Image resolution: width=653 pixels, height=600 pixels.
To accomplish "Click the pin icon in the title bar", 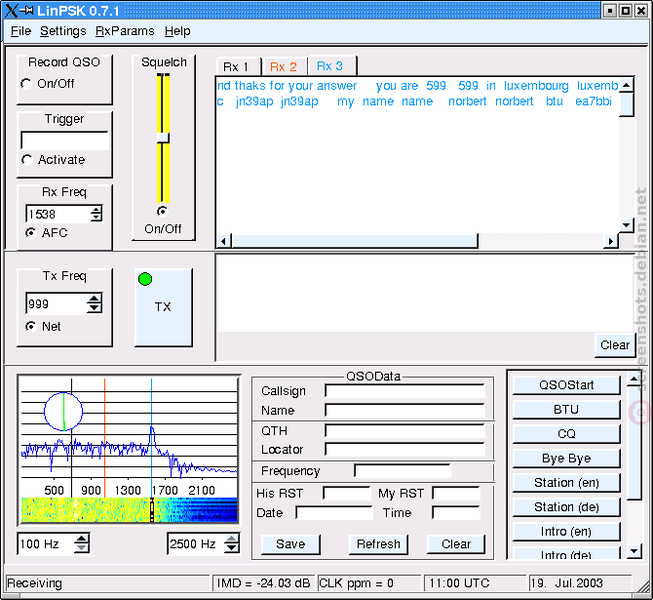I will pos(26,10).
